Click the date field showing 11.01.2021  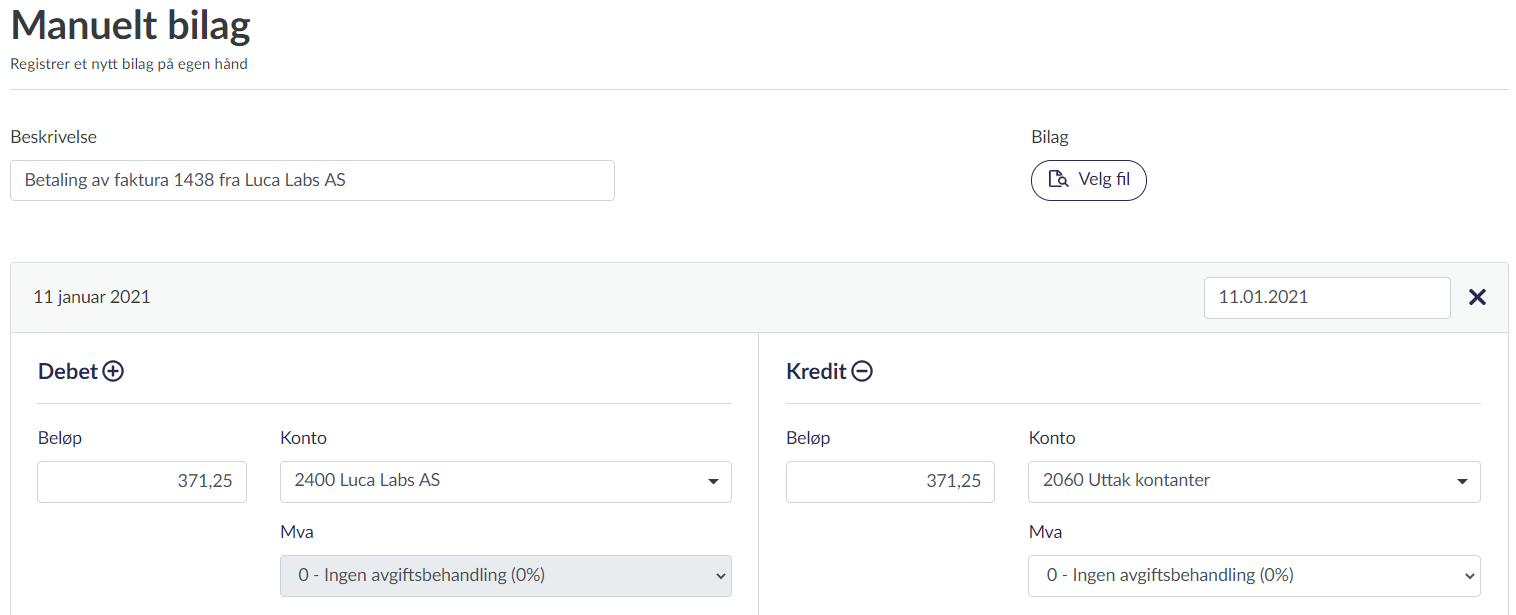pos(1326,298)
